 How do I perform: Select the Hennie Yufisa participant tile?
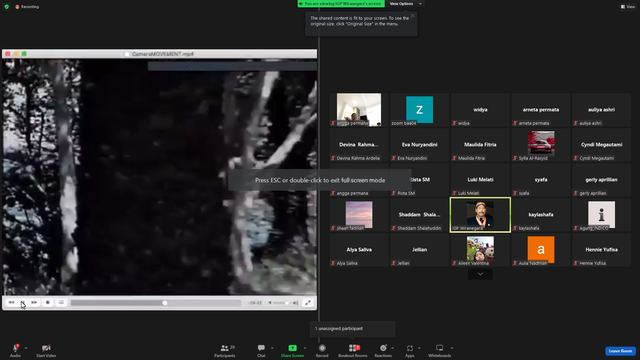coord(601,250)
